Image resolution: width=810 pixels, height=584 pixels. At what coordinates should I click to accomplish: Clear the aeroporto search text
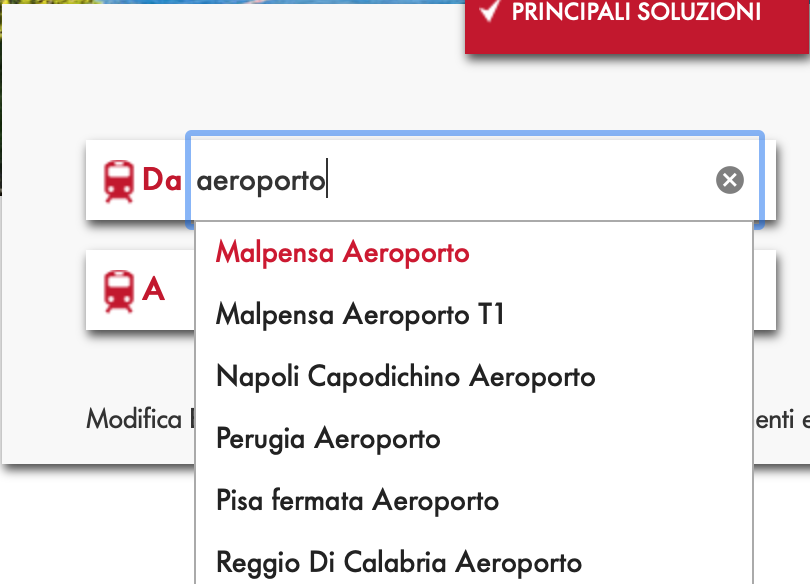click(730, 180)
